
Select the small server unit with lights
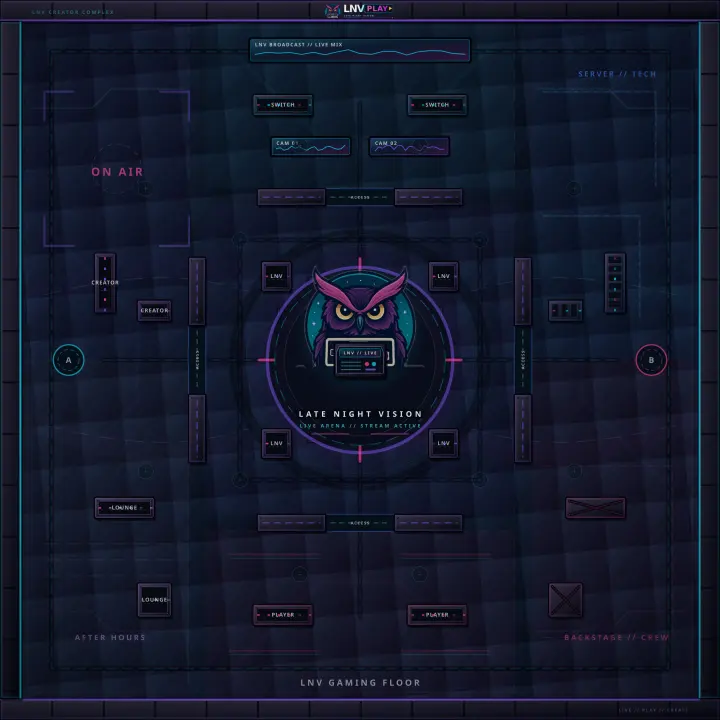[565, 310]
